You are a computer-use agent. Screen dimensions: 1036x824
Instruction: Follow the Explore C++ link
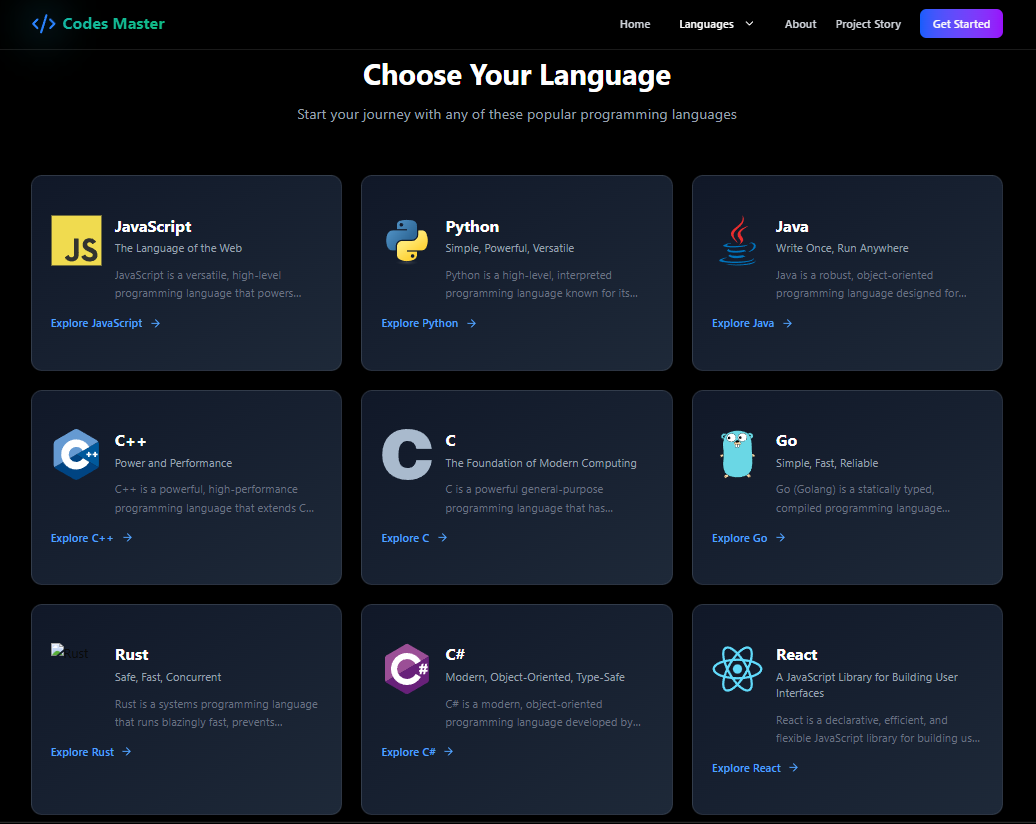click(82, 538)
